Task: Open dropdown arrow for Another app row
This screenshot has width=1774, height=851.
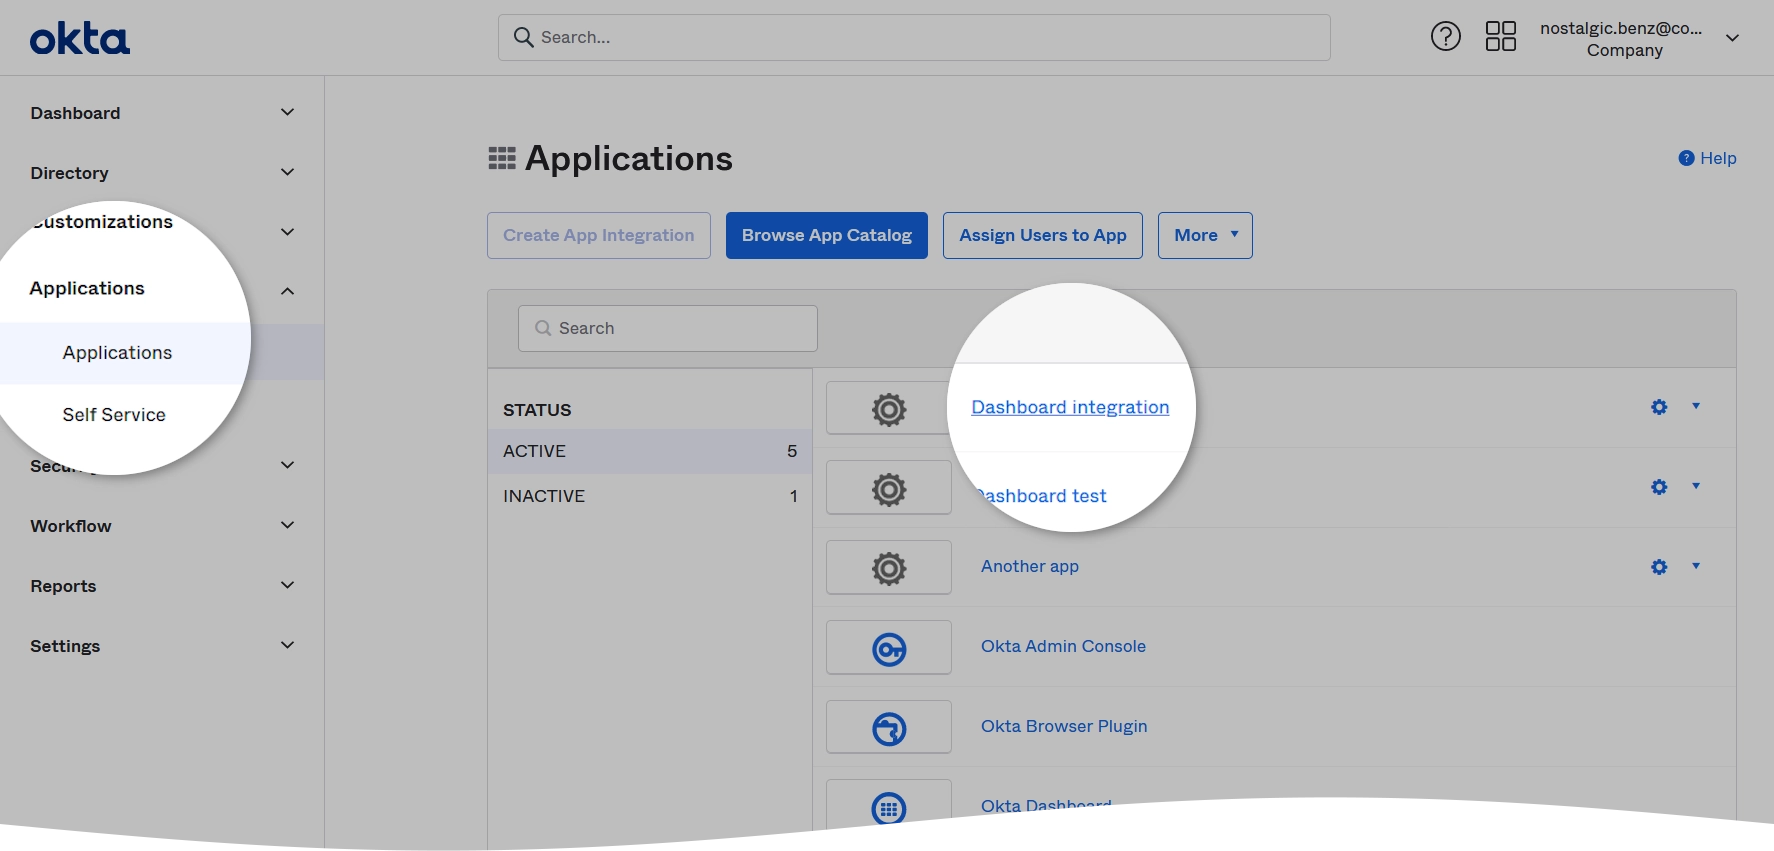Action: [x=1696, y=566]
